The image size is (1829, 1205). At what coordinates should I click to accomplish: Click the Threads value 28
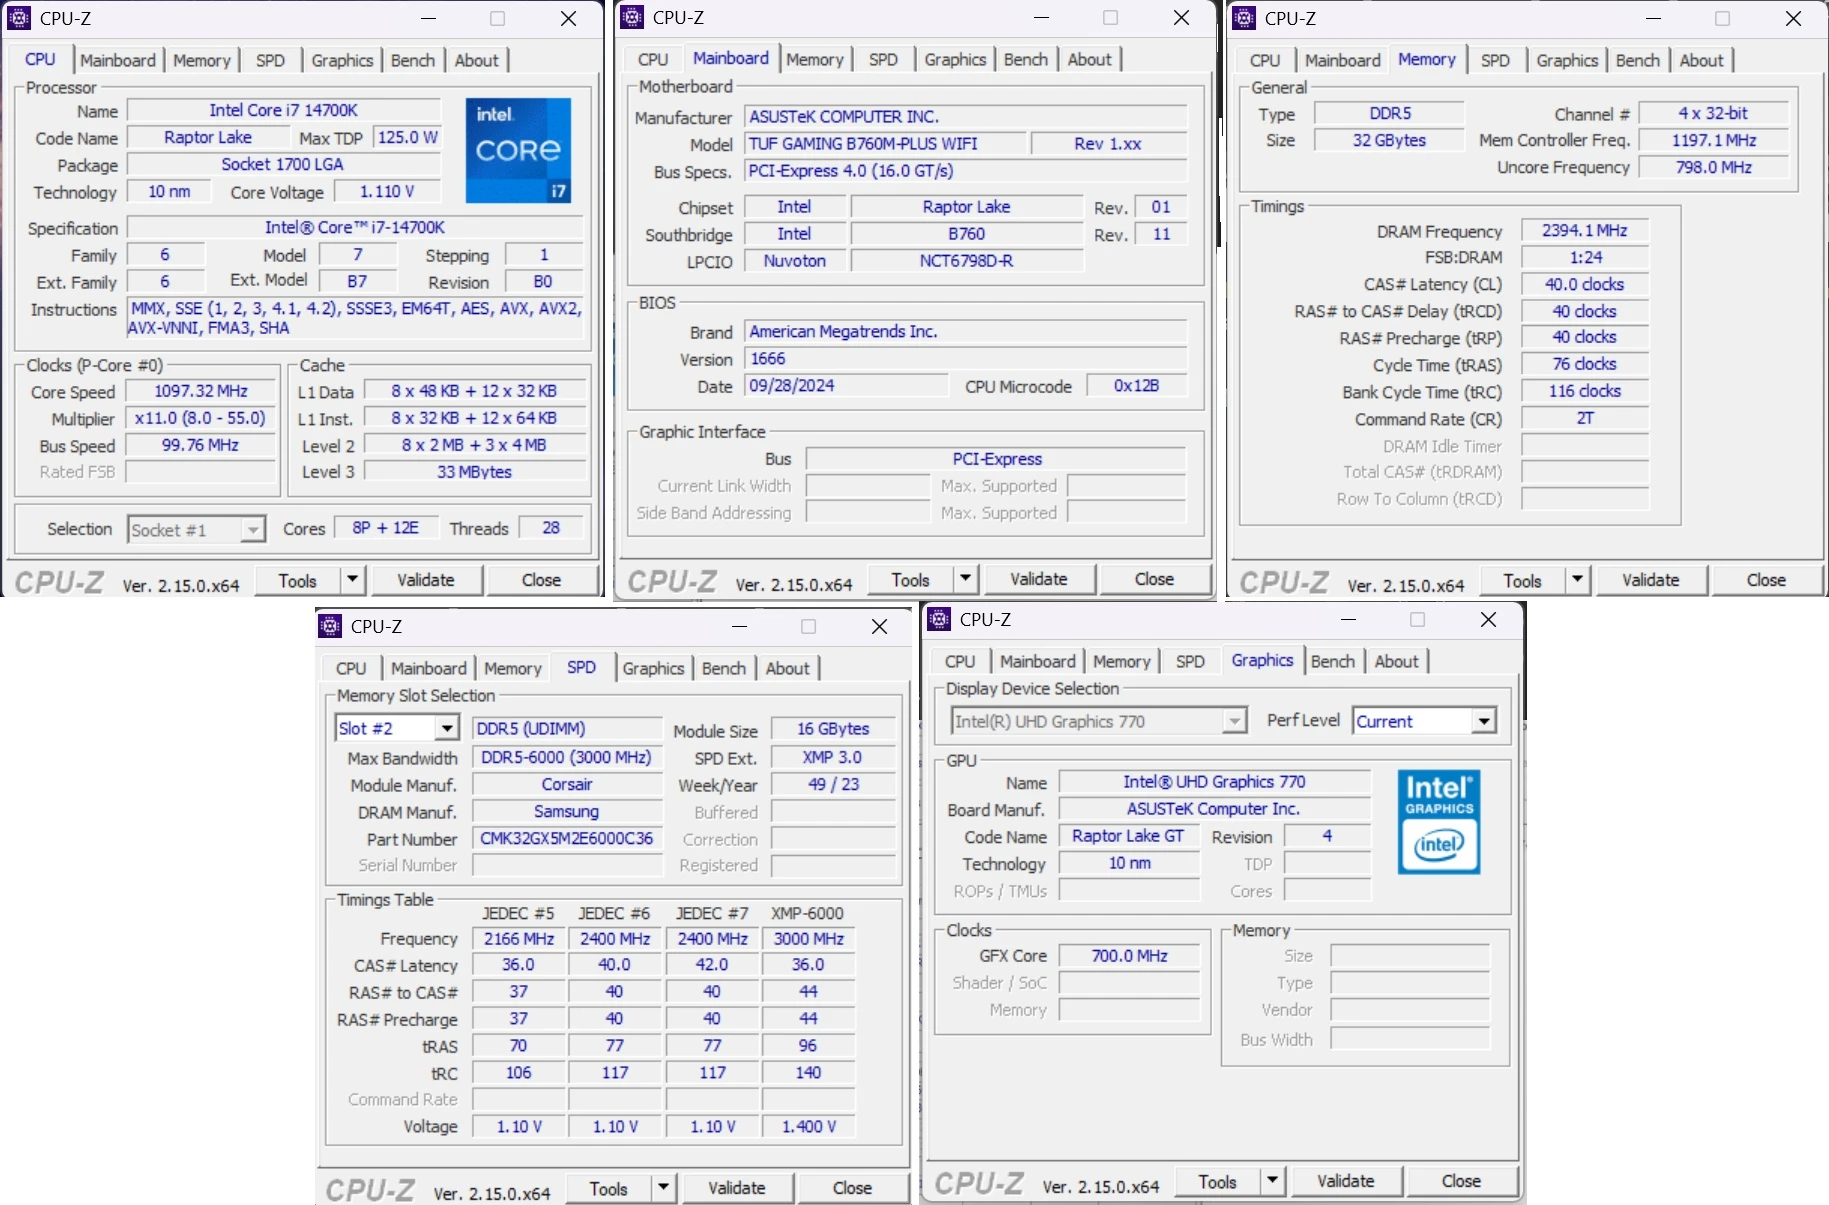551,528
